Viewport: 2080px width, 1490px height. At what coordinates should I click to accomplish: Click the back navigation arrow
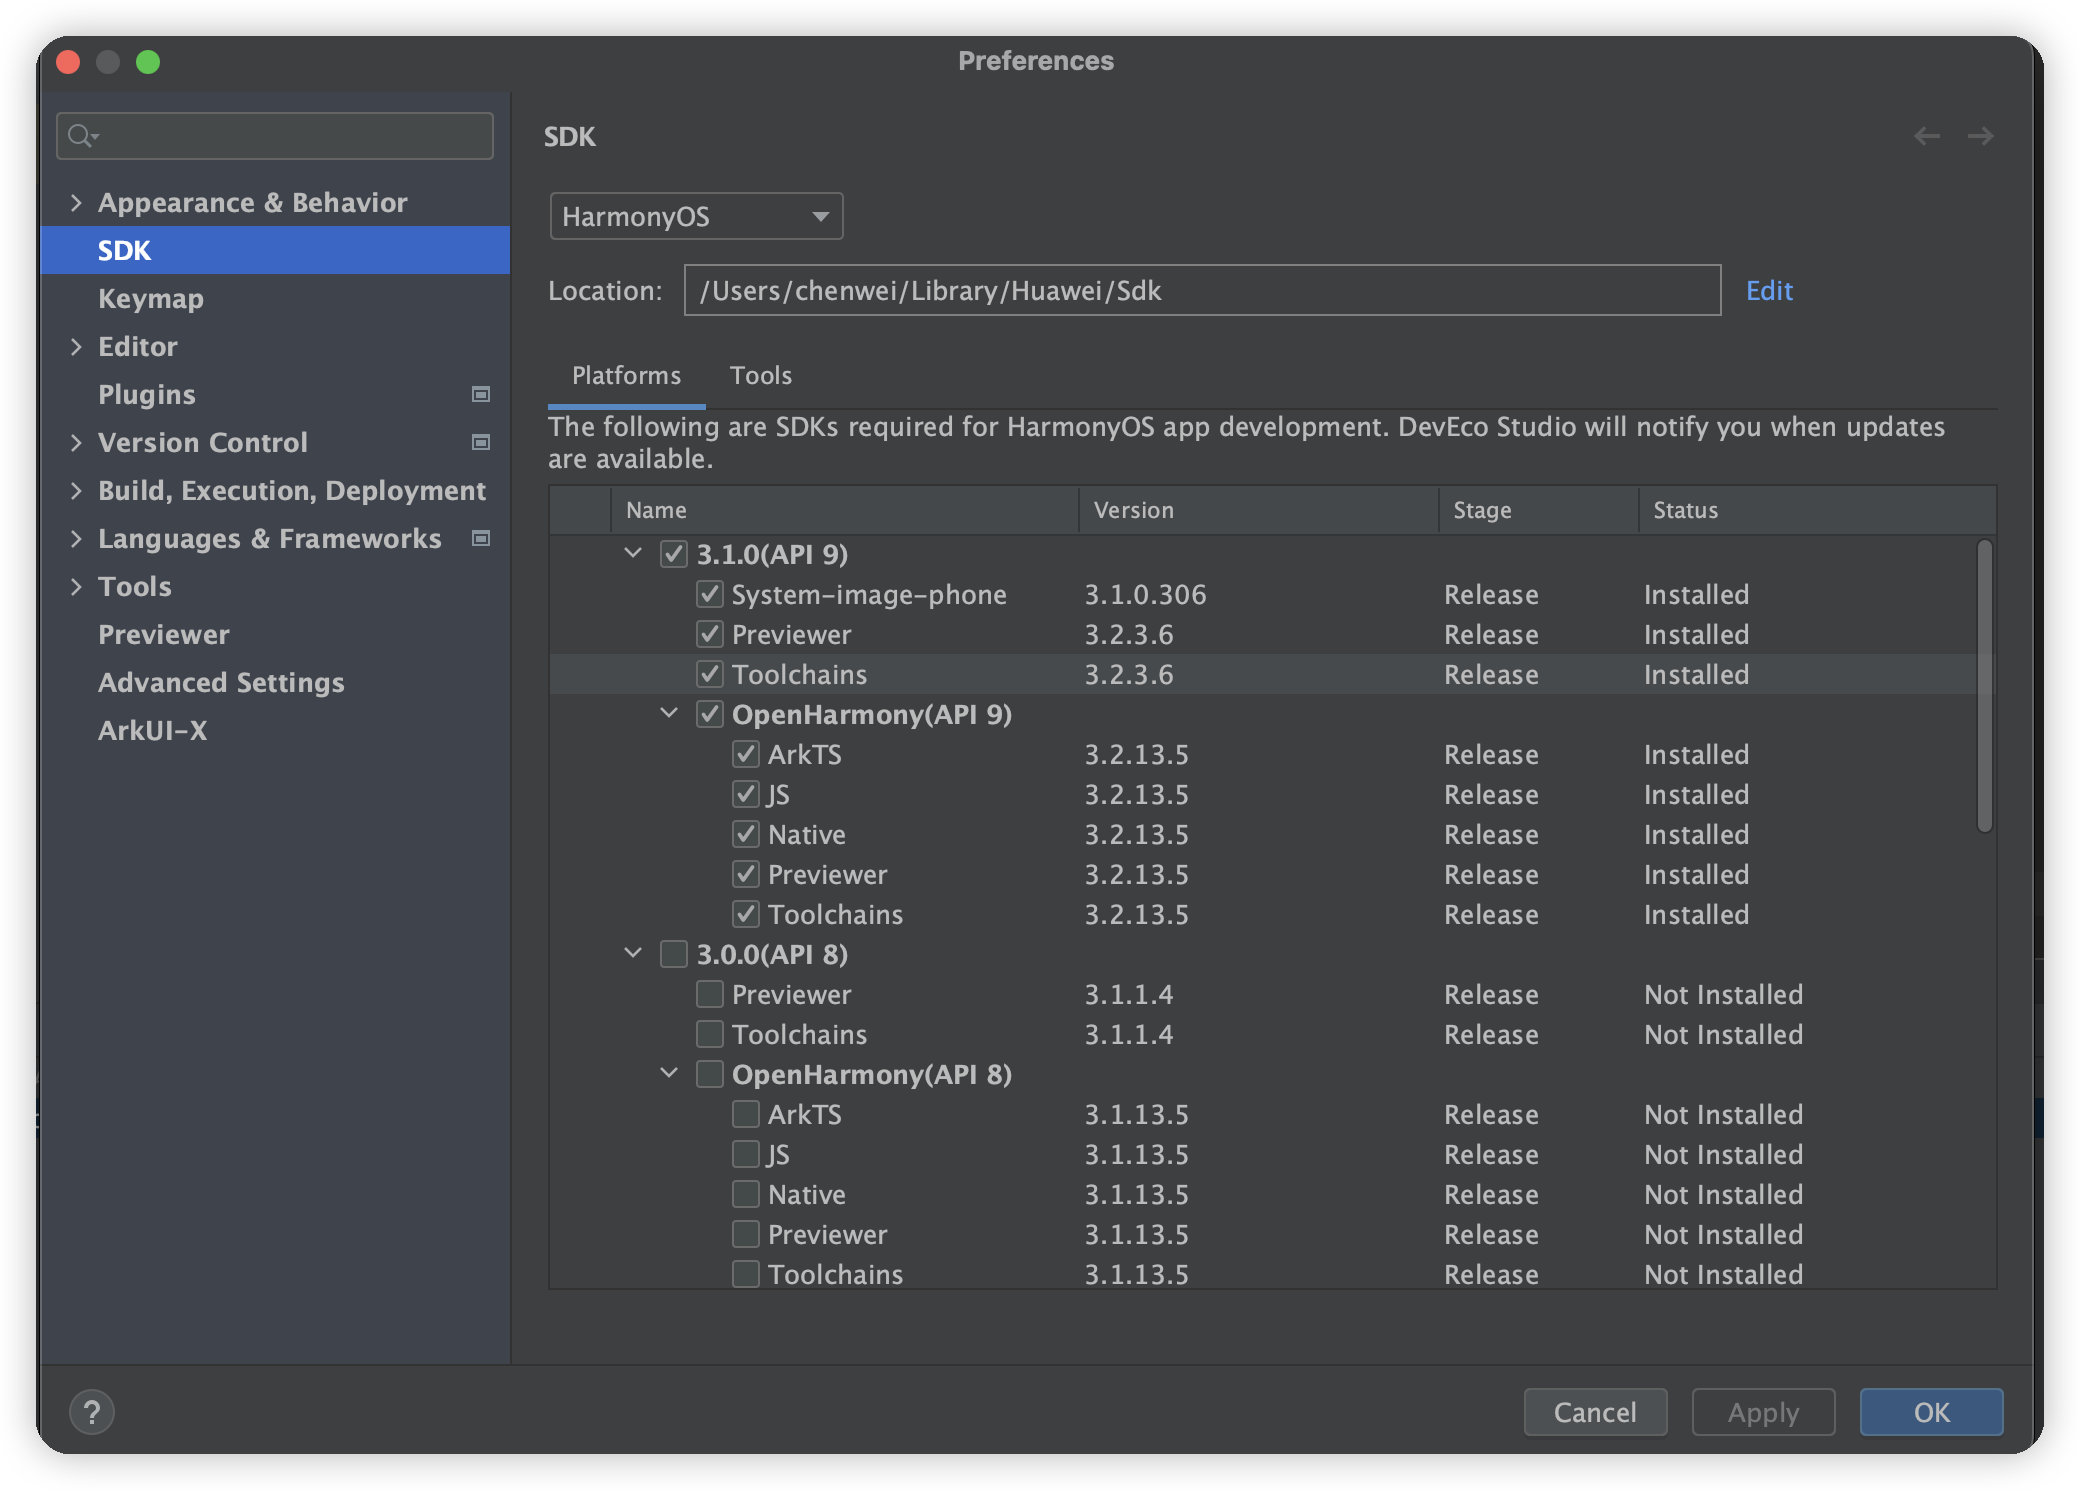coord(1927,136)
